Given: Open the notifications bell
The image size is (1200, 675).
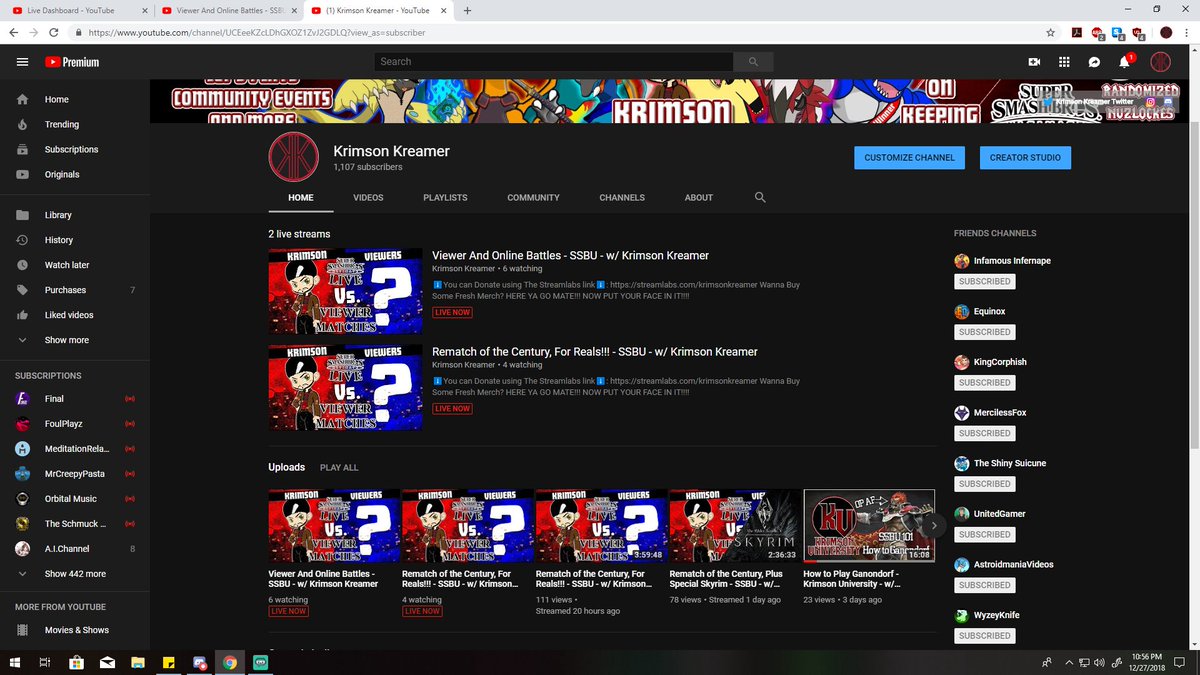Looking at the screenshot, I should [x=1125, y=62].
